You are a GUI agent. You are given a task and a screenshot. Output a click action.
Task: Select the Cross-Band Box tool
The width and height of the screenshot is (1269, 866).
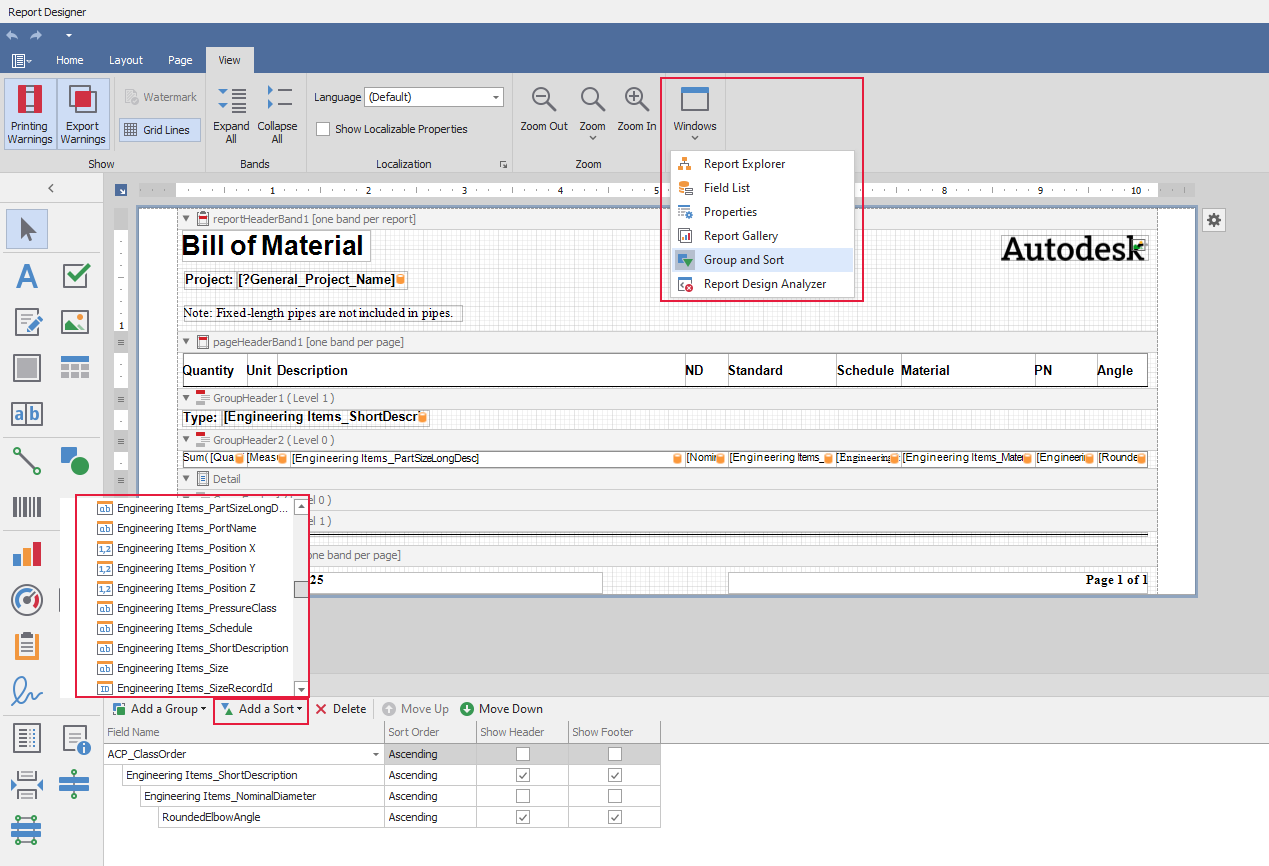click(x=27, y=830)
